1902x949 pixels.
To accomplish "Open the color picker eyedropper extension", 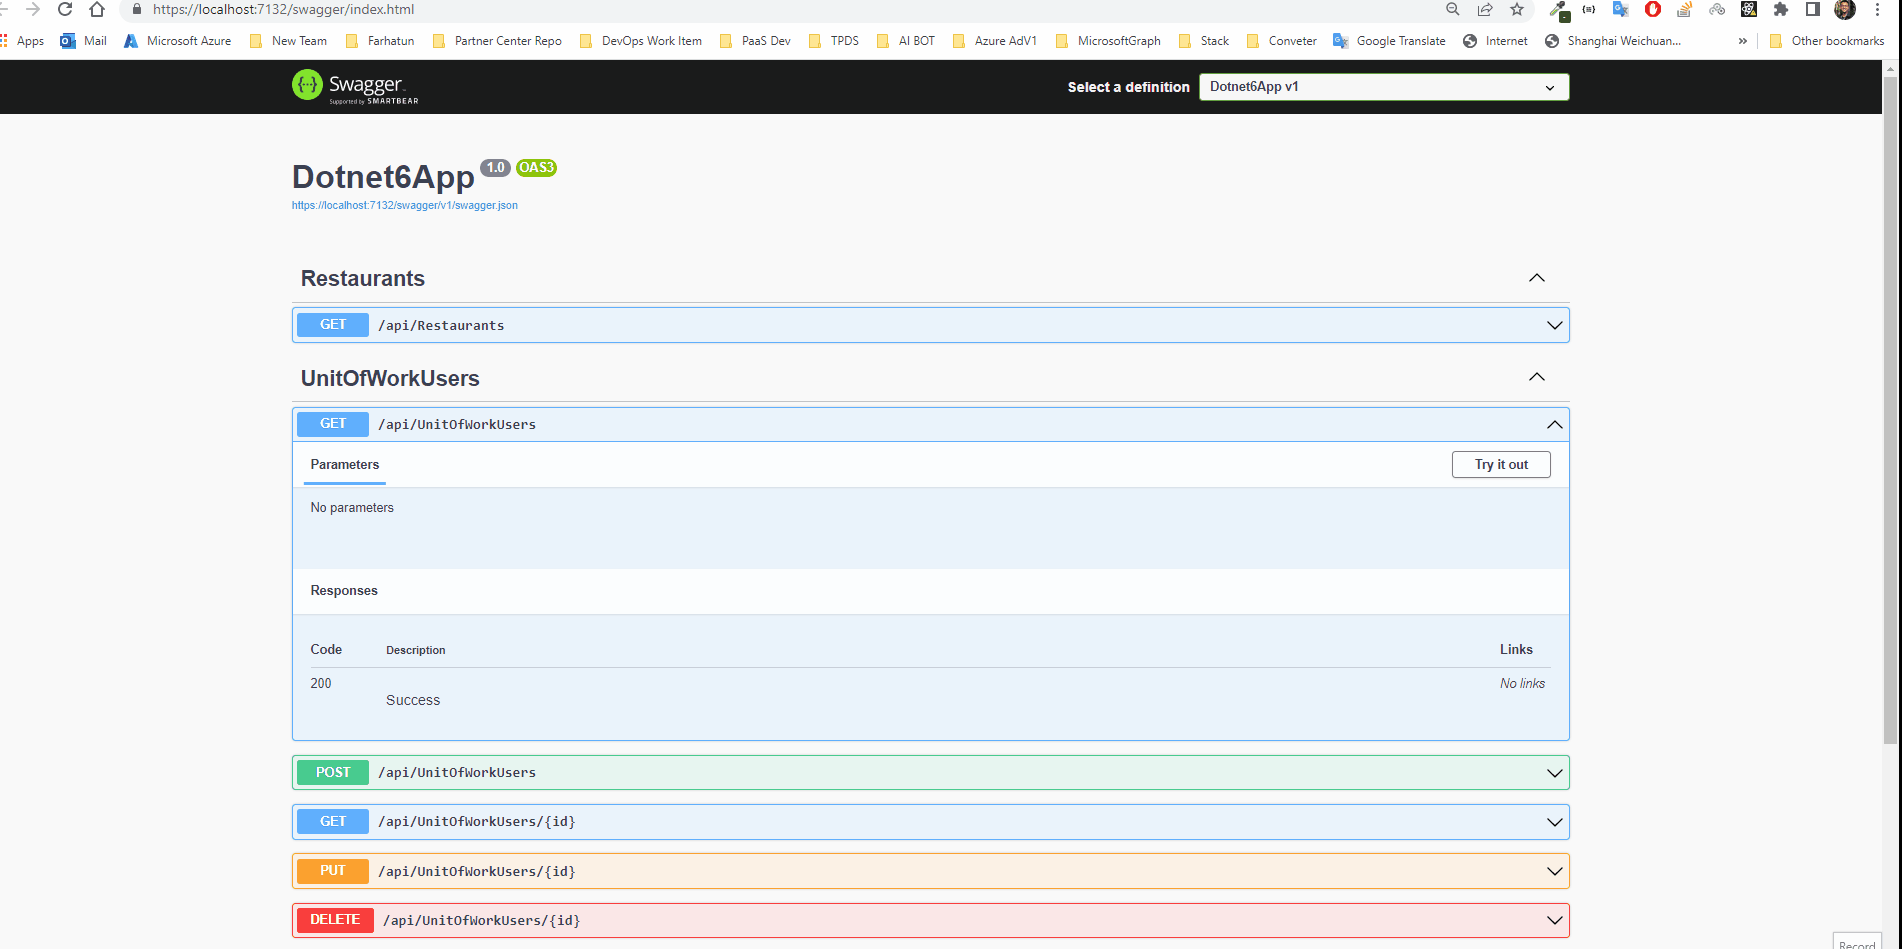I will pos(1558,10).
